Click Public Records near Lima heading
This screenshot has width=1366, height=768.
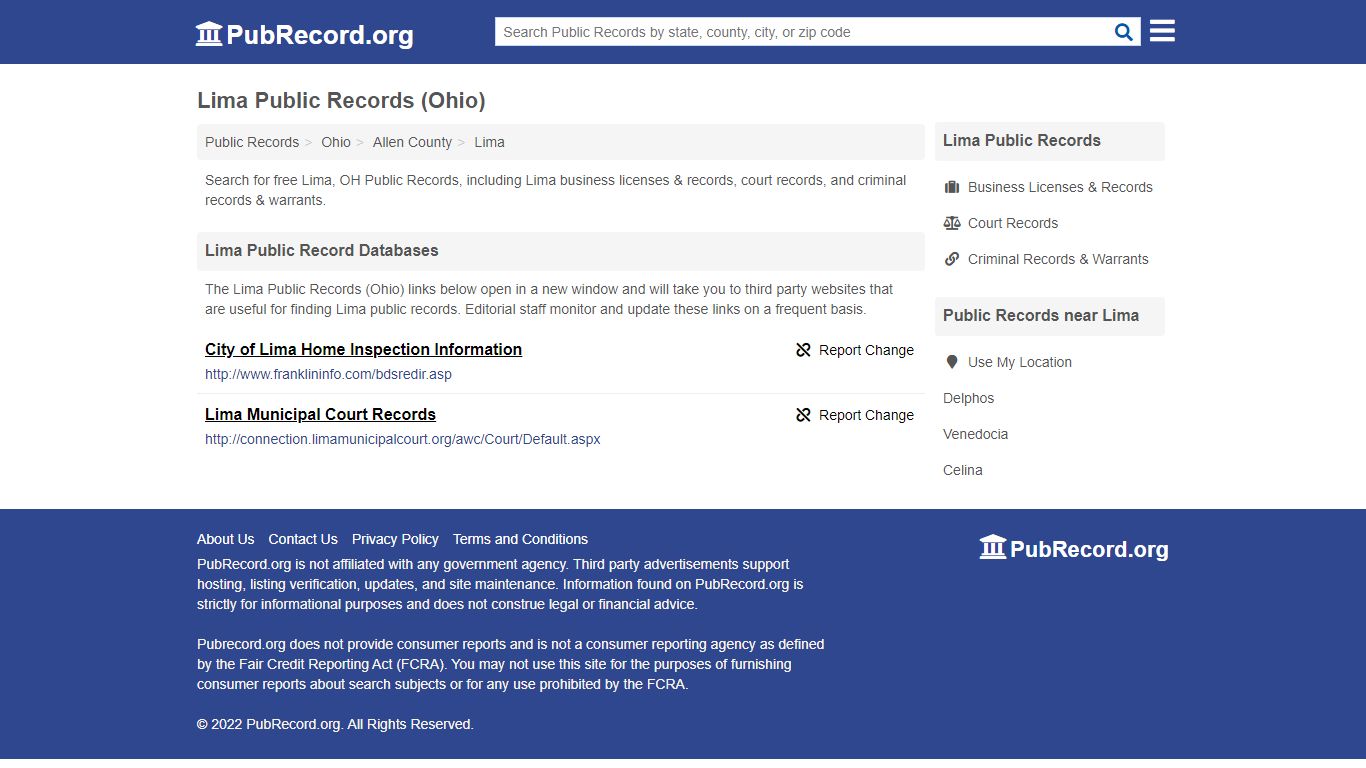1041,315
